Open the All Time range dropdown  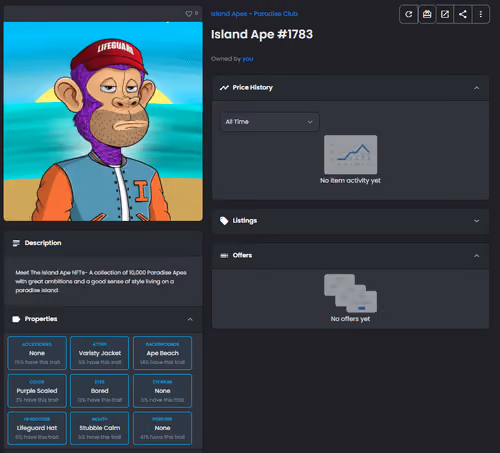pyautogui.click(x=269, y=122)
